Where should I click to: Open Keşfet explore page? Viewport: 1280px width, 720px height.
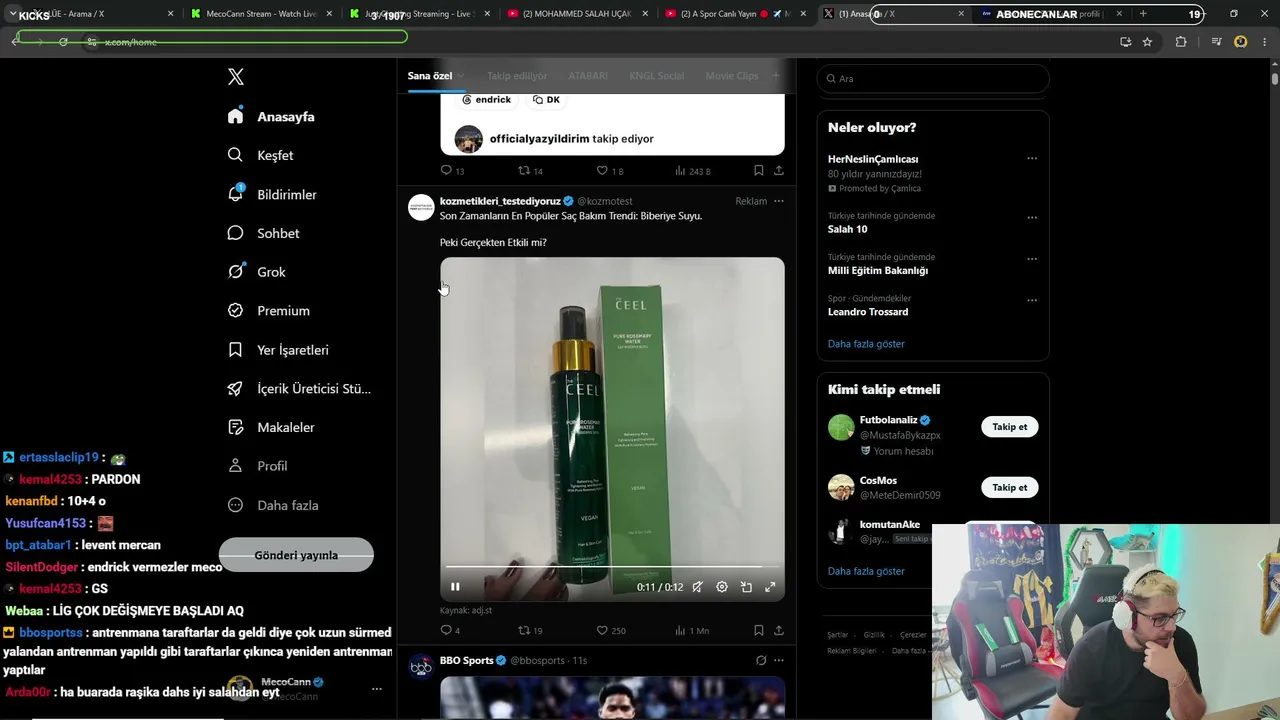coord(260,155)
